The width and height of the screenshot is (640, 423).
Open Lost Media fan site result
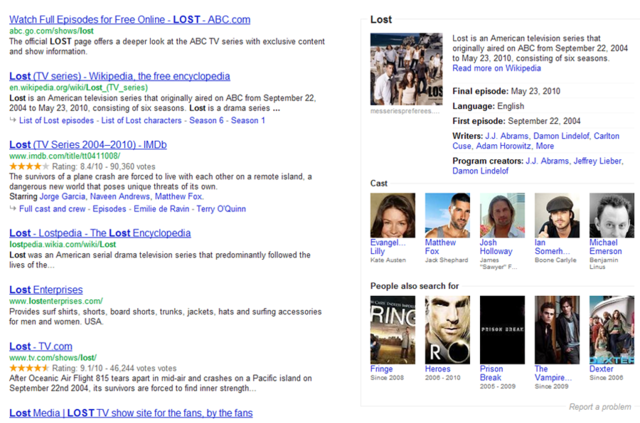(131, 413)
